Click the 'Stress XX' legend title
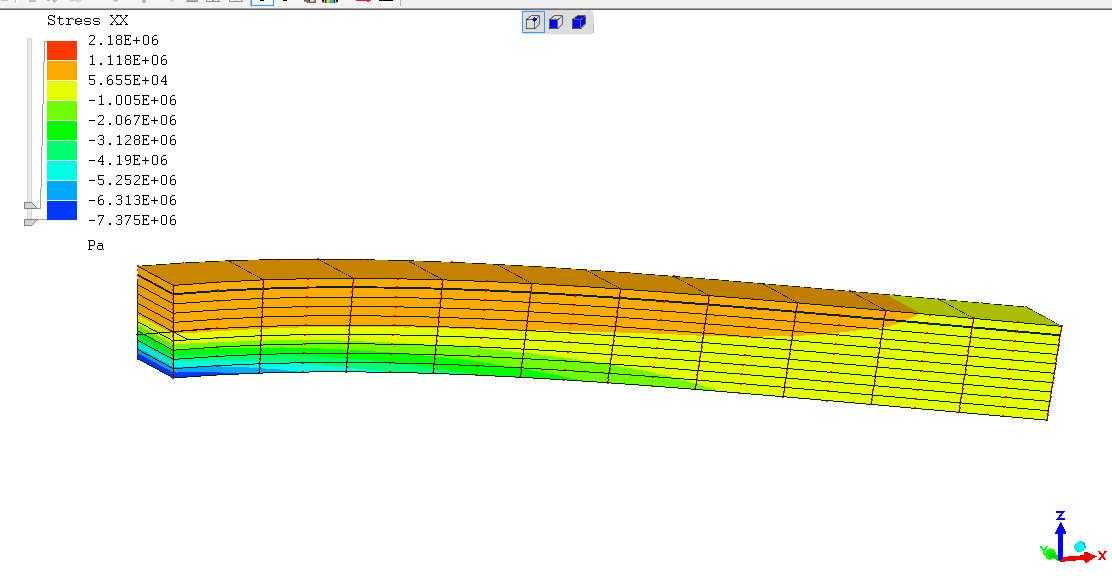This screenshot has height=576, width=1112. point(87,21)
